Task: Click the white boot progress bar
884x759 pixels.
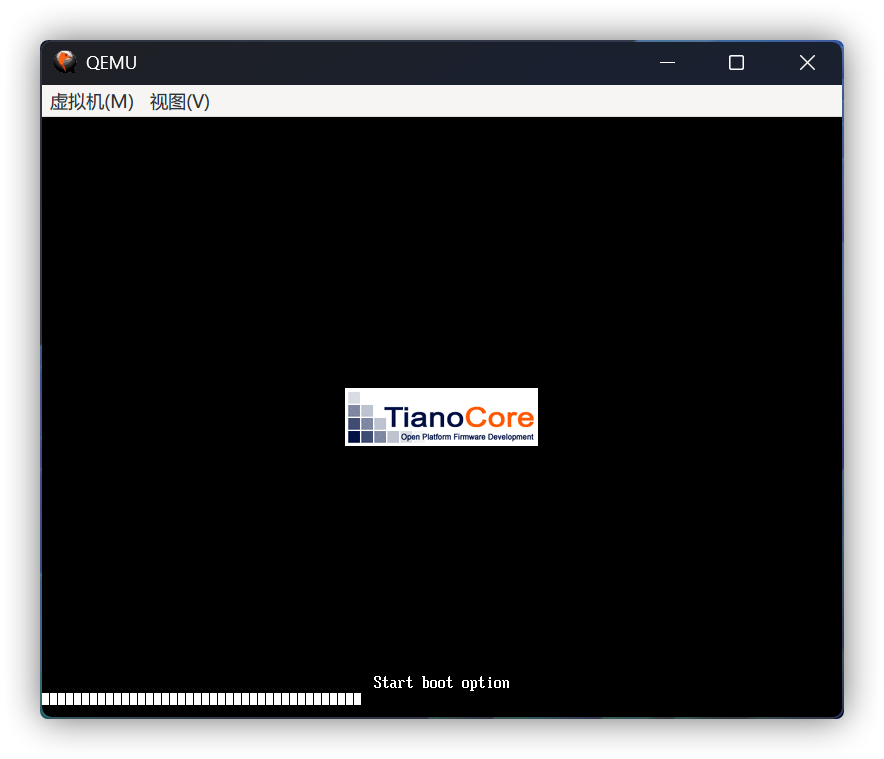Action: tap(201, 699)
